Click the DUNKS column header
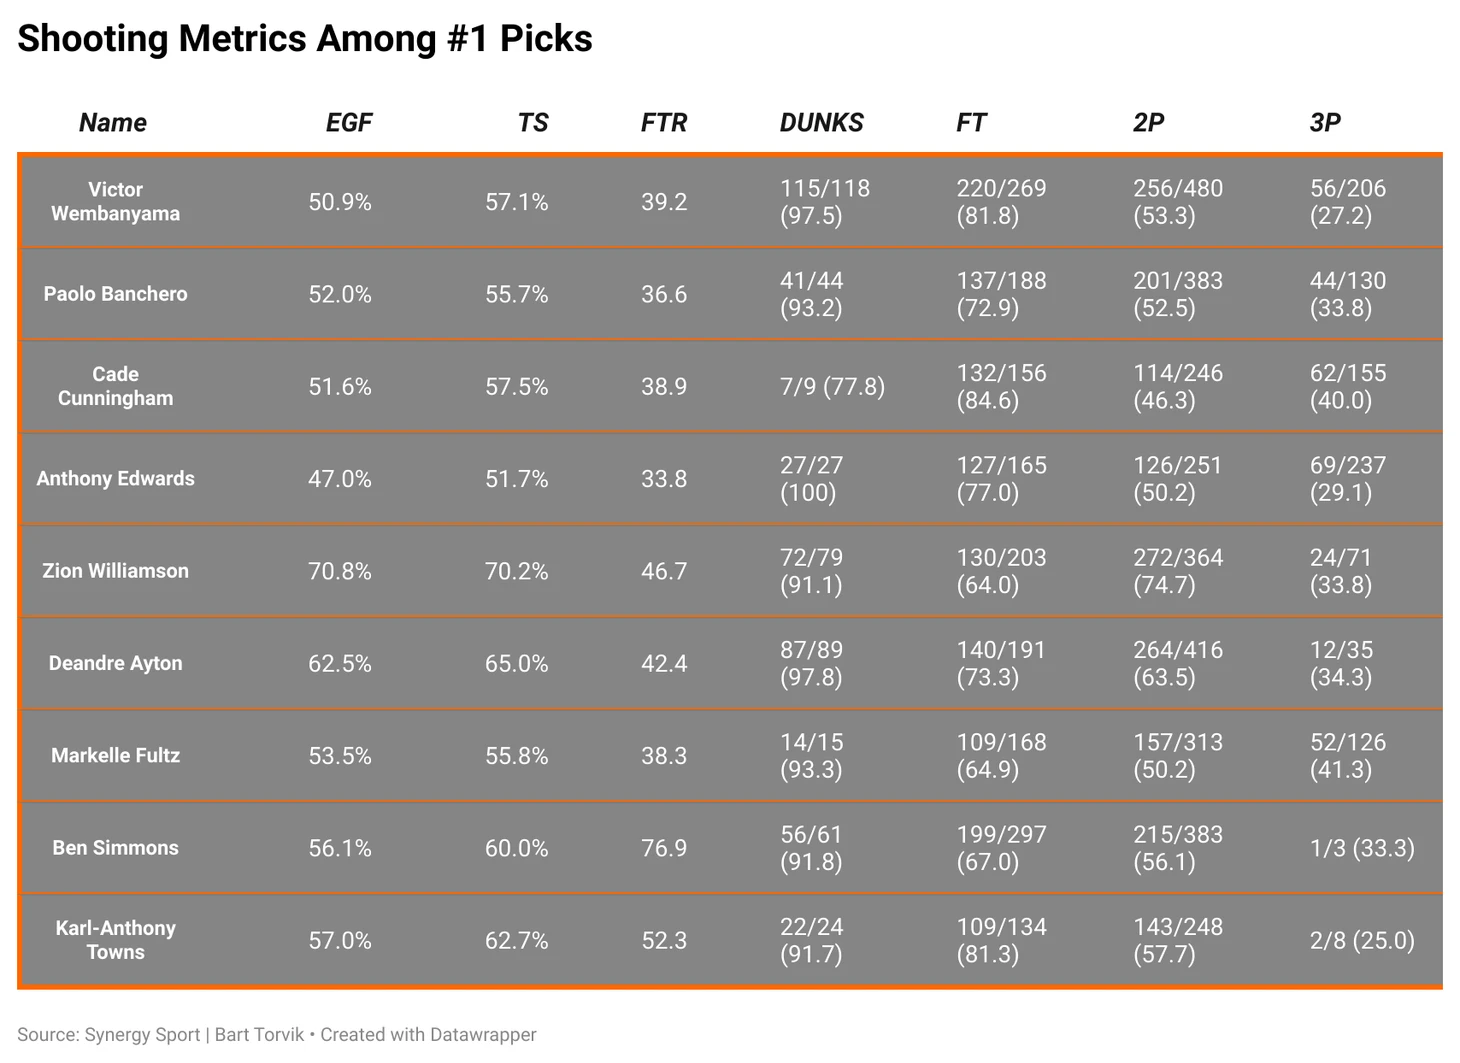 [x=822, y=123]
